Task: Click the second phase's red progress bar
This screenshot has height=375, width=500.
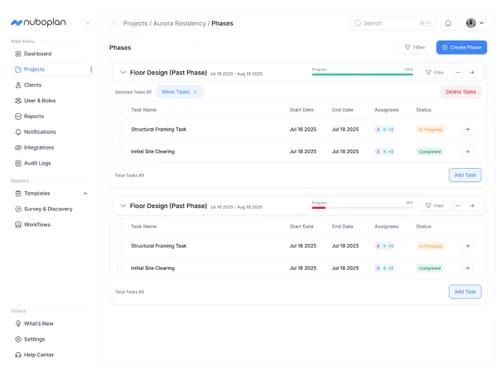Action: (319, 208)
